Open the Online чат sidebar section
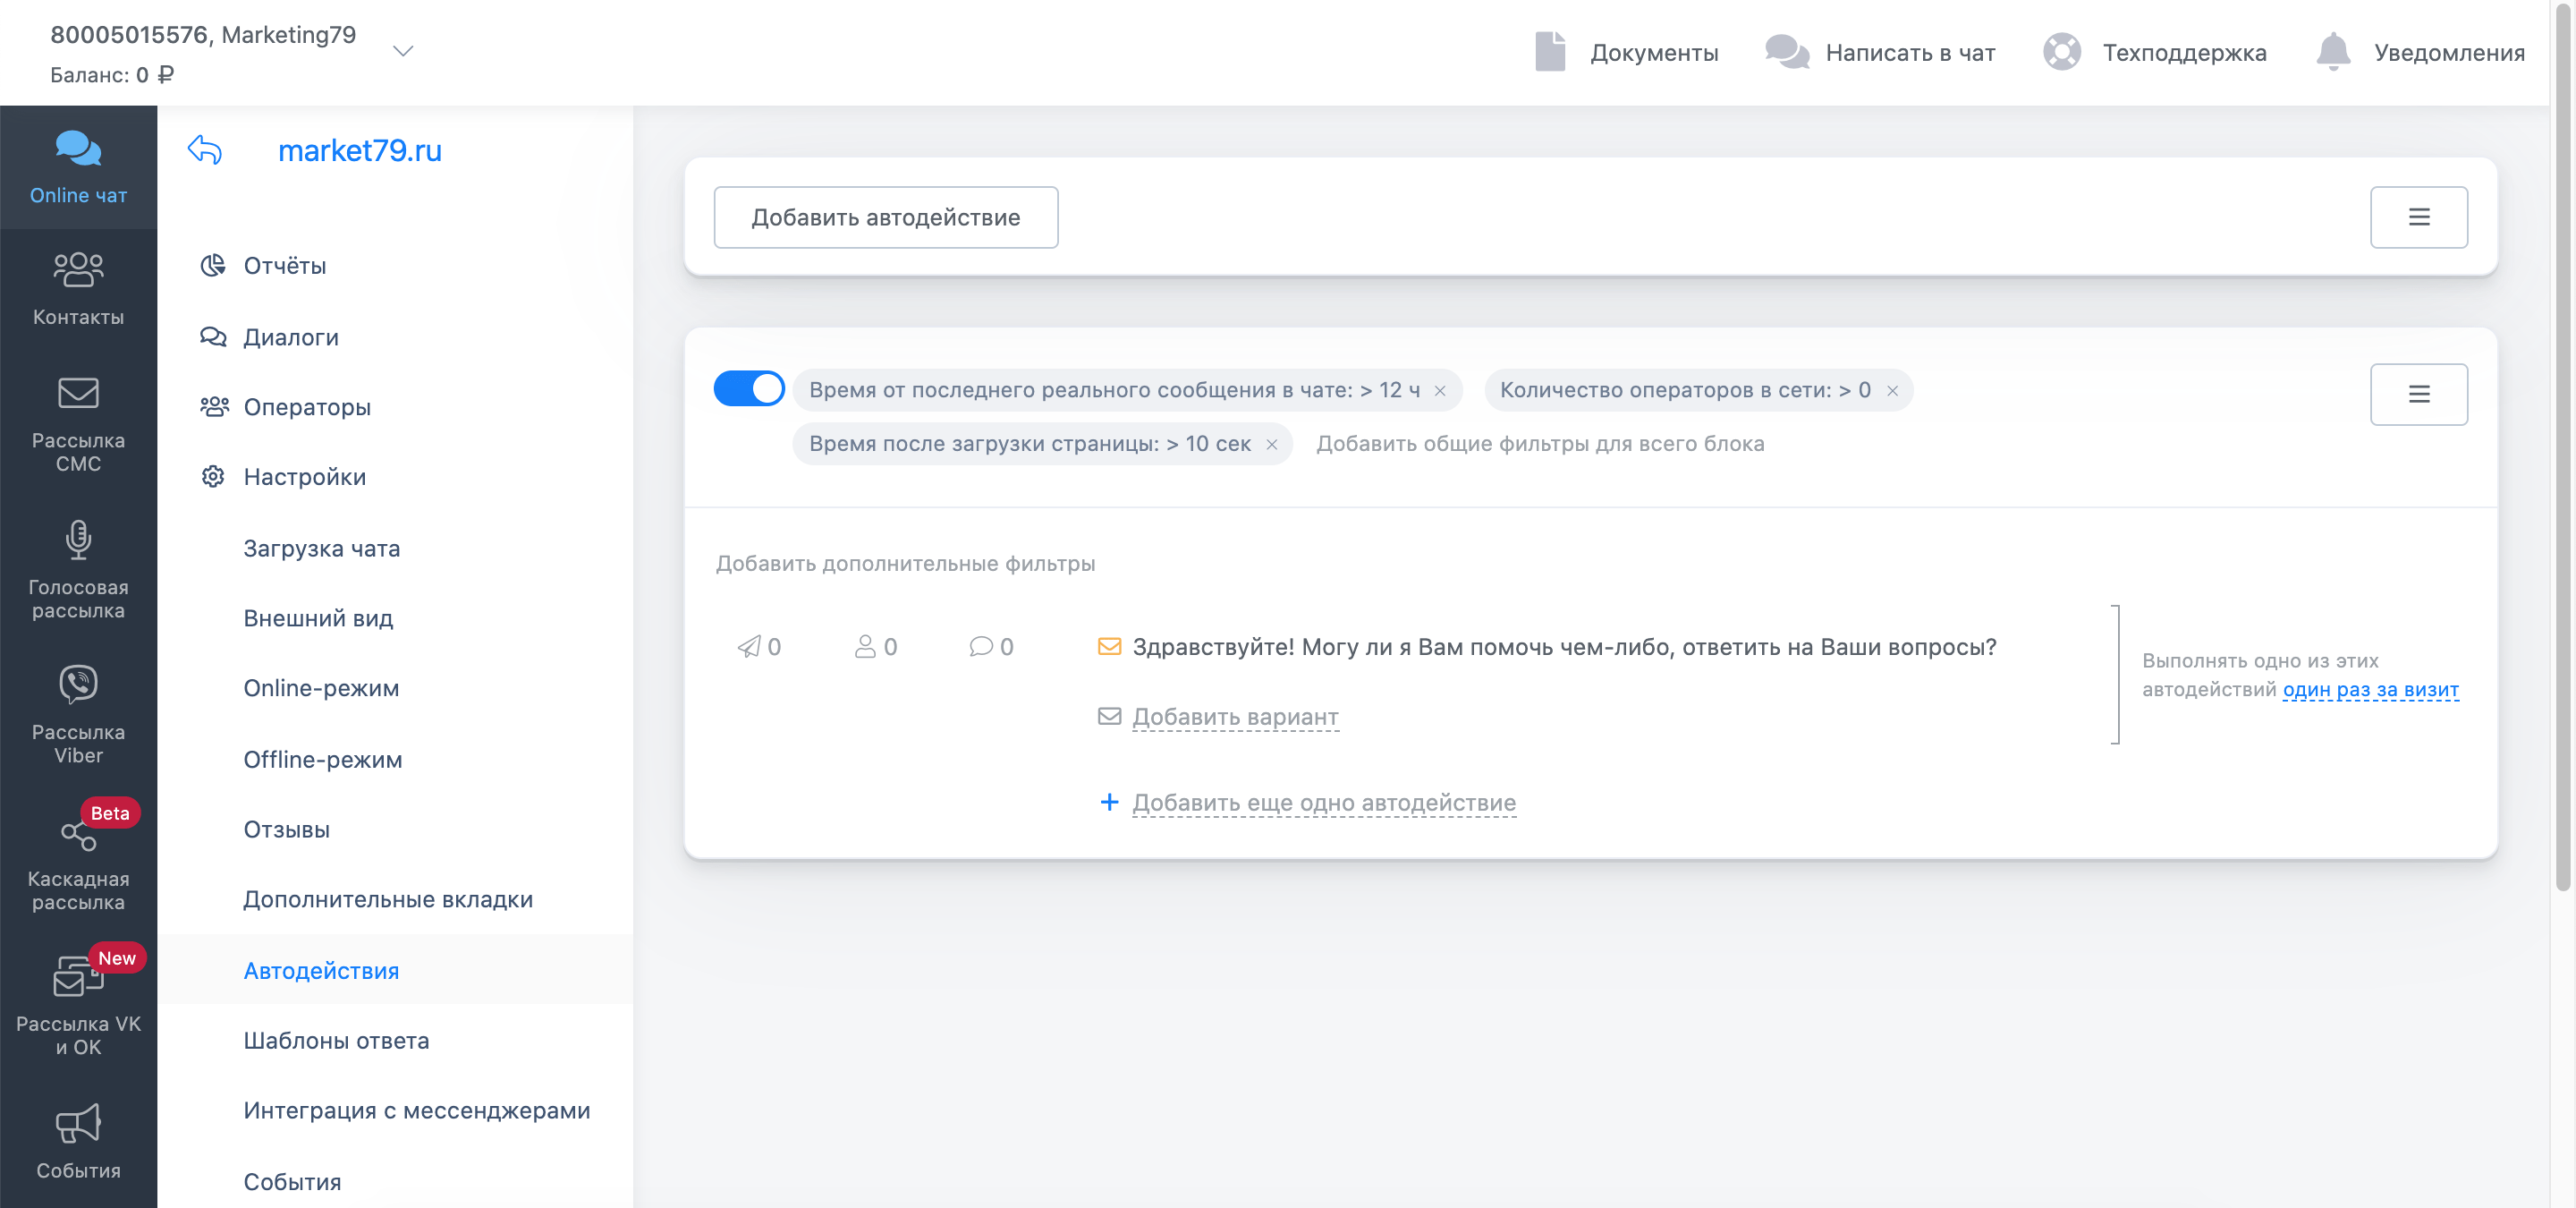The height and width of the screenshot is (1208, 2576). (78, 167)
